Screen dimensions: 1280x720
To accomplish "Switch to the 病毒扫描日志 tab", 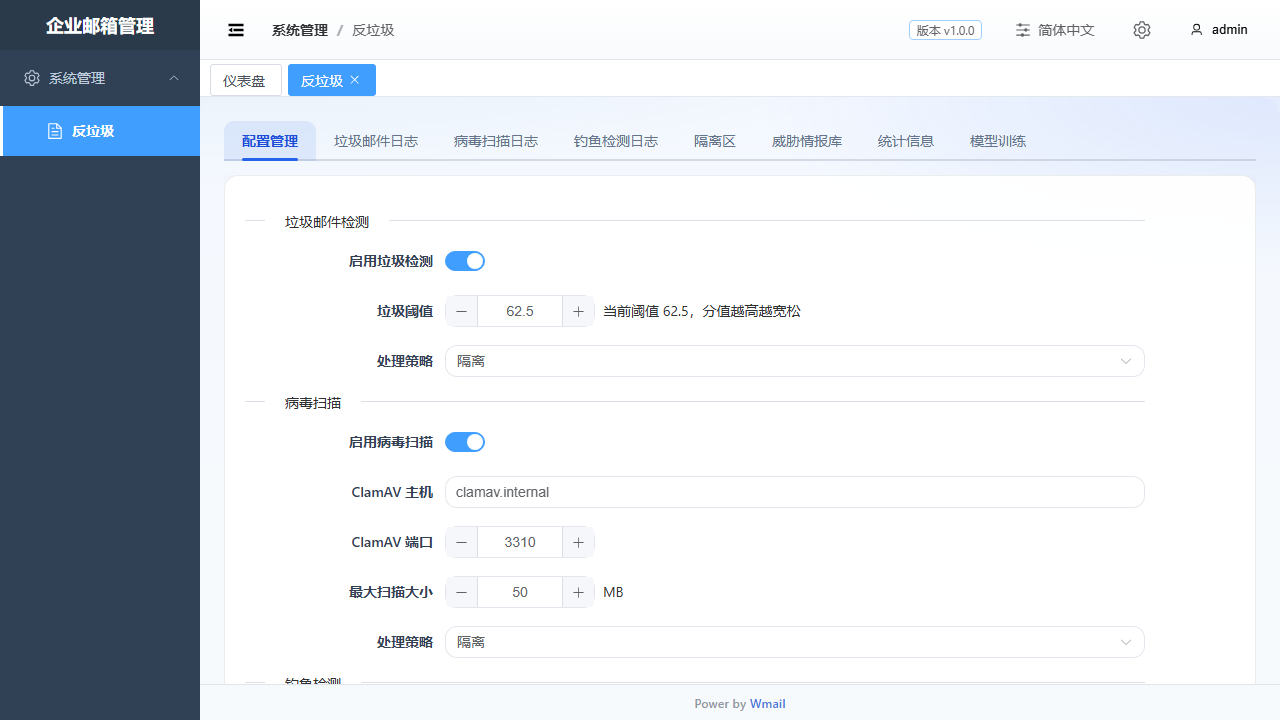I will pyautogui.click(x=496, y=141).
